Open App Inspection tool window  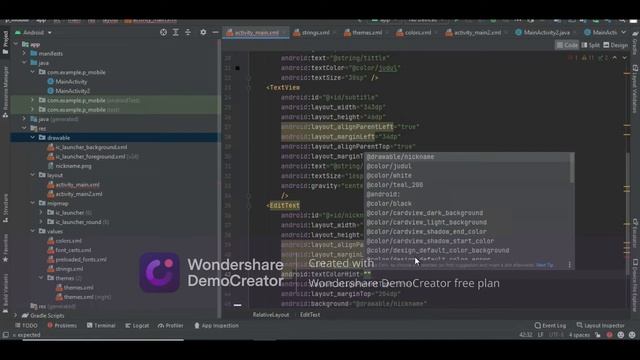pyautogui.click(x=216, y=326)
